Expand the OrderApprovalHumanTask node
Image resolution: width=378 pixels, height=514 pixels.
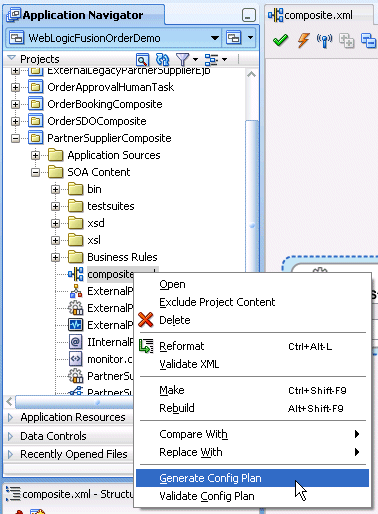tap(15, 88)
